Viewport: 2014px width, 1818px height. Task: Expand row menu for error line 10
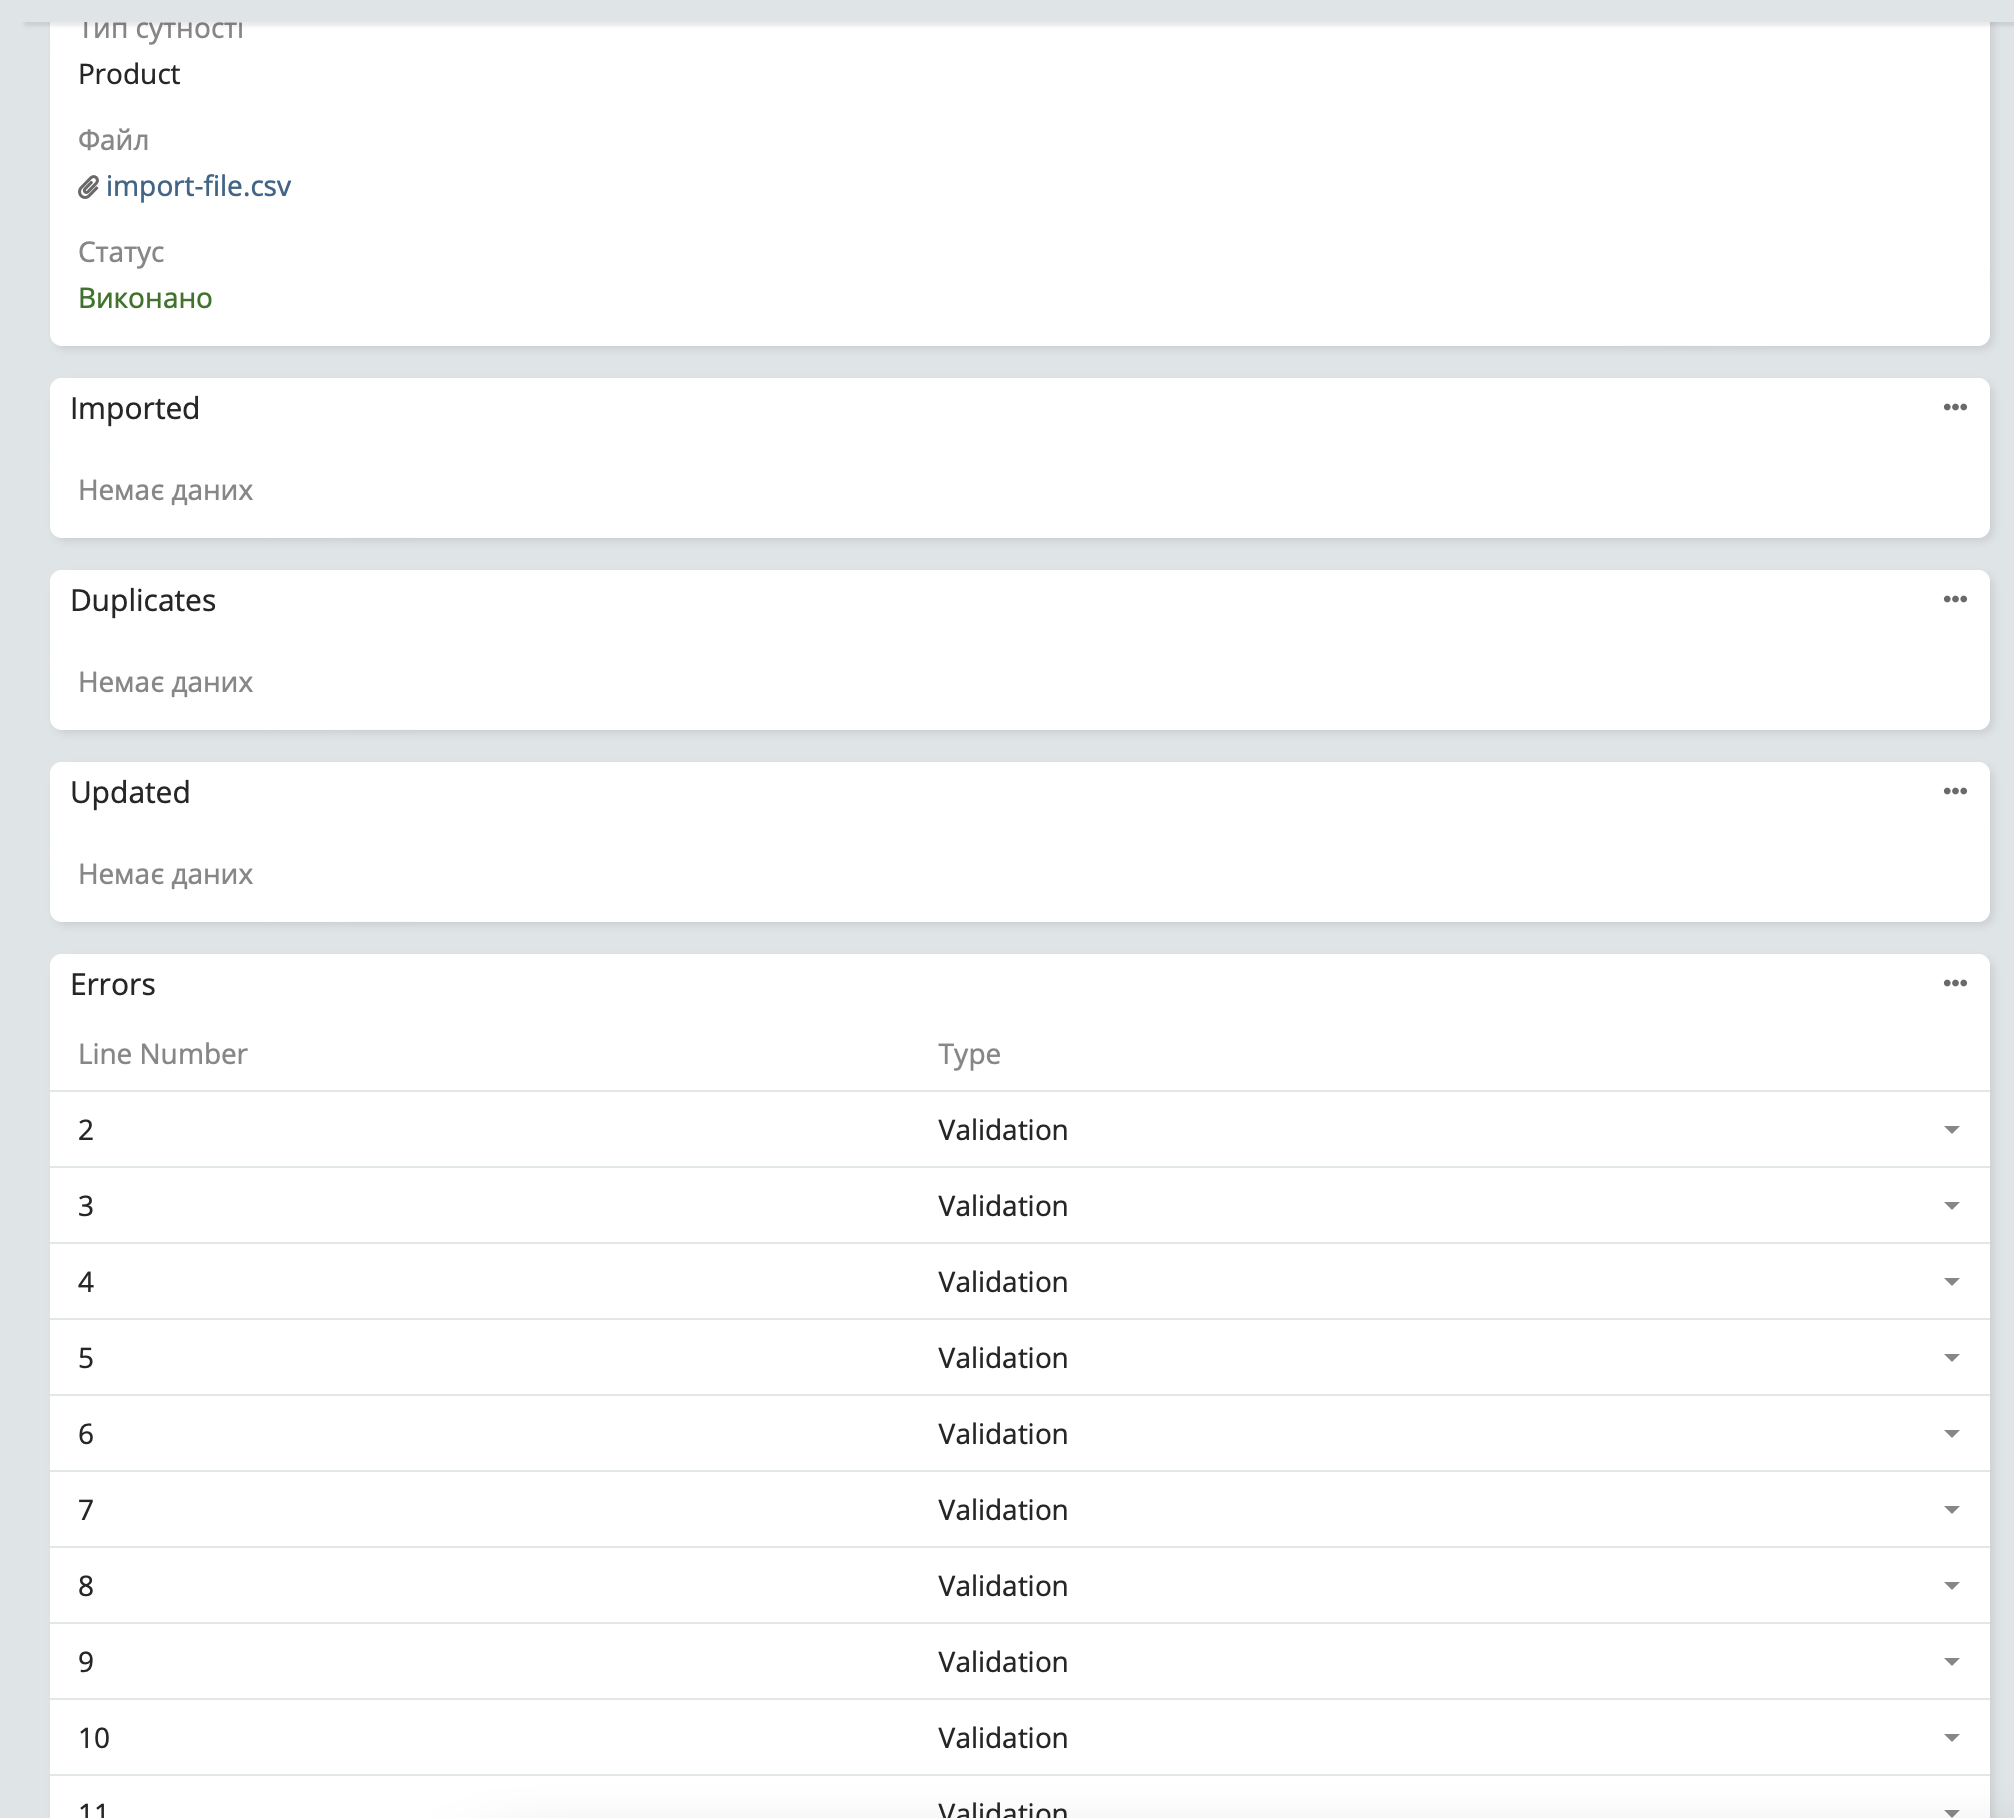point(1951,1738)
